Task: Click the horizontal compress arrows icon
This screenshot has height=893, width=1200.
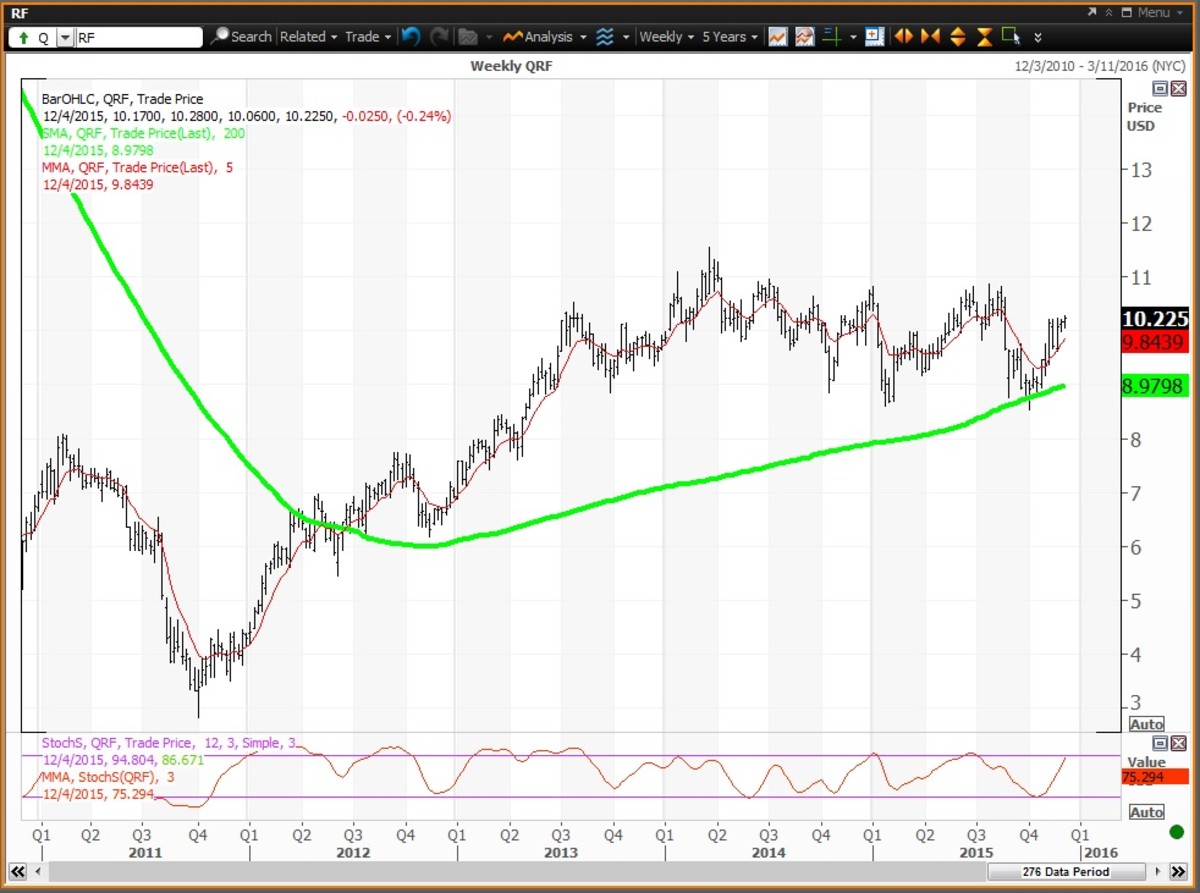Action: [930, 37]
